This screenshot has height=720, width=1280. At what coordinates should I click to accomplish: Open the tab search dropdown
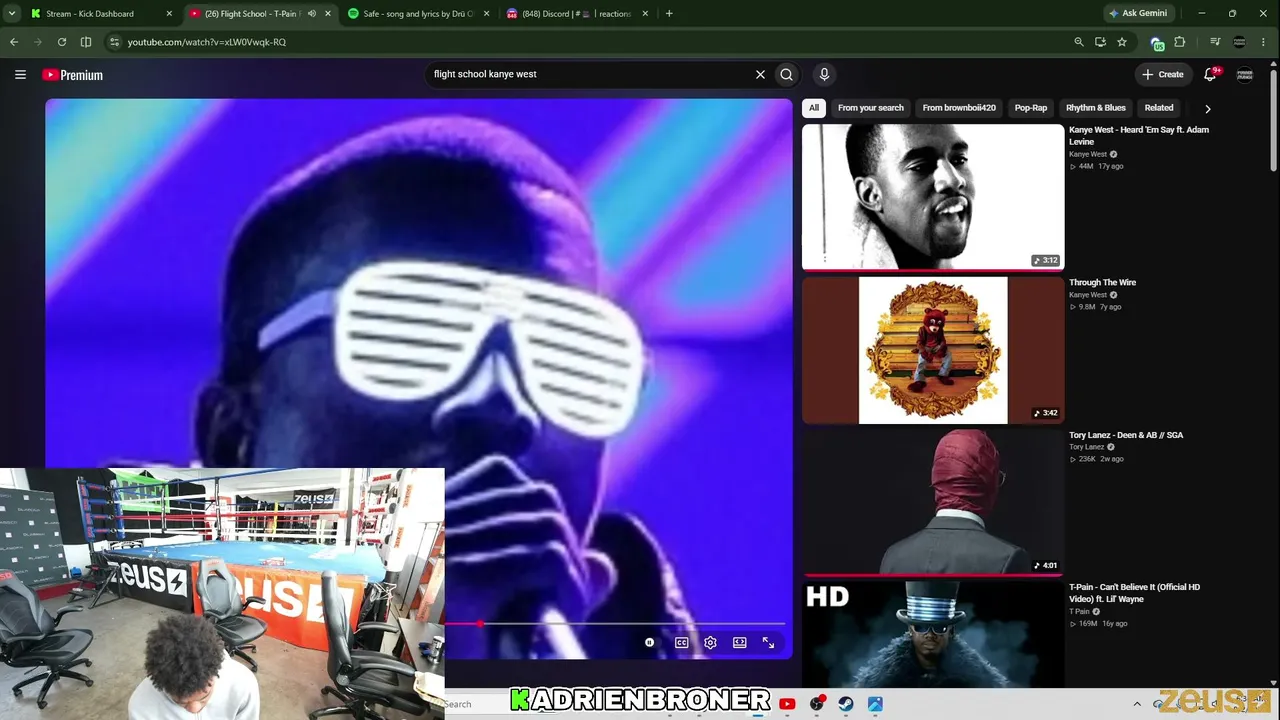[x=12, y=14]
